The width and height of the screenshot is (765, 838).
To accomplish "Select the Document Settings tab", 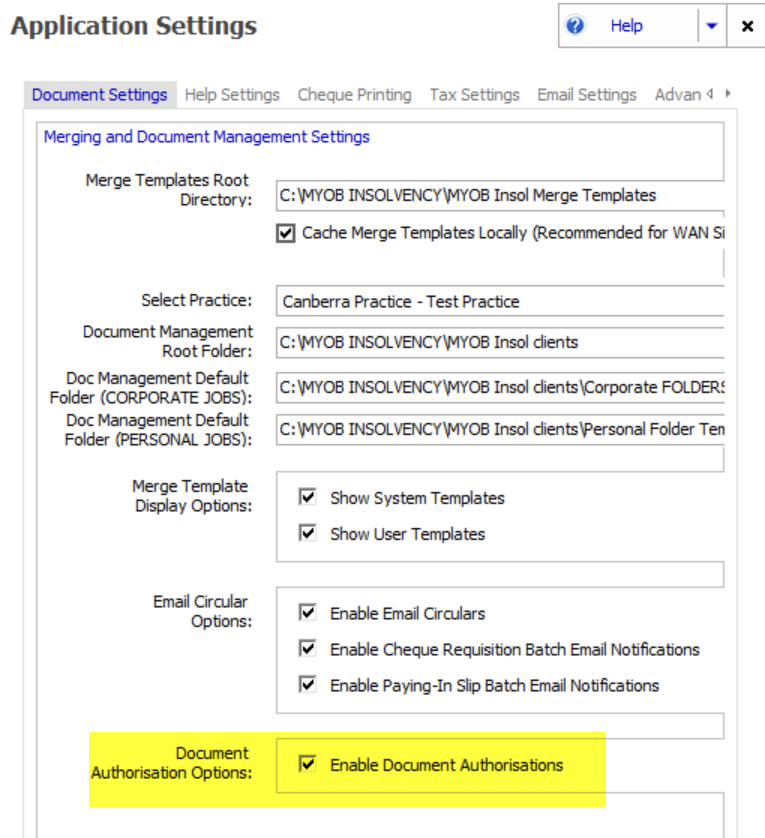I will tap(99, 95).
